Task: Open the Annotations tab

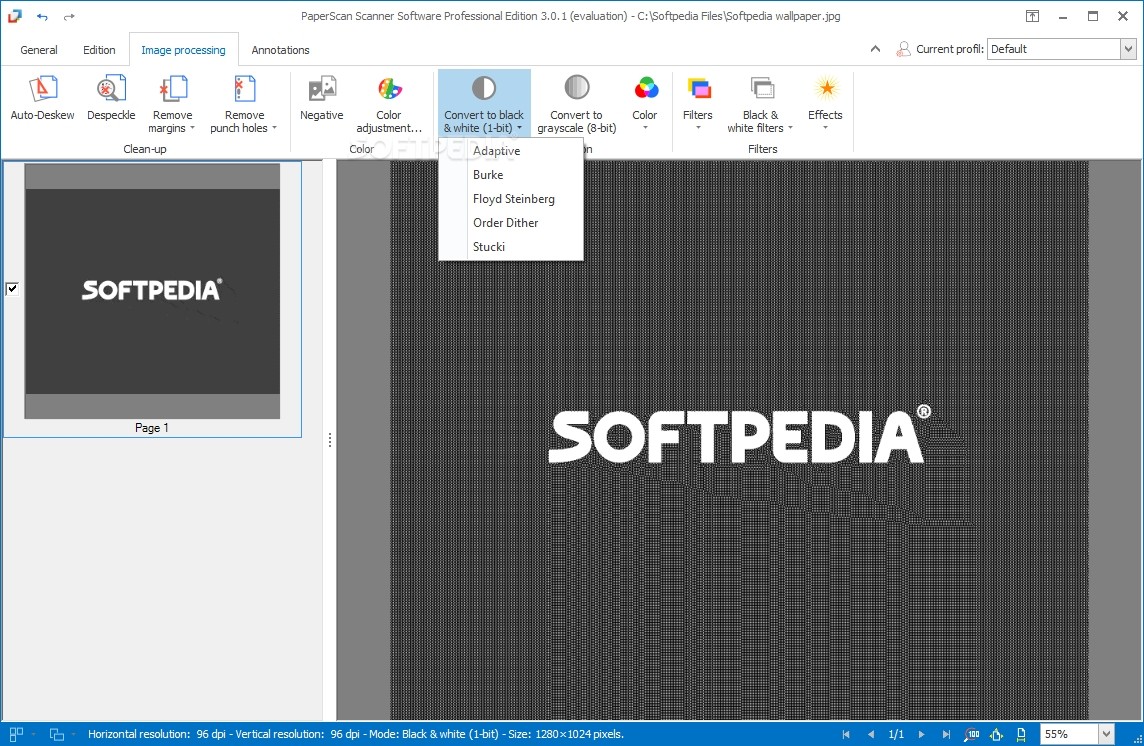Action: click(x=280, y=50)
